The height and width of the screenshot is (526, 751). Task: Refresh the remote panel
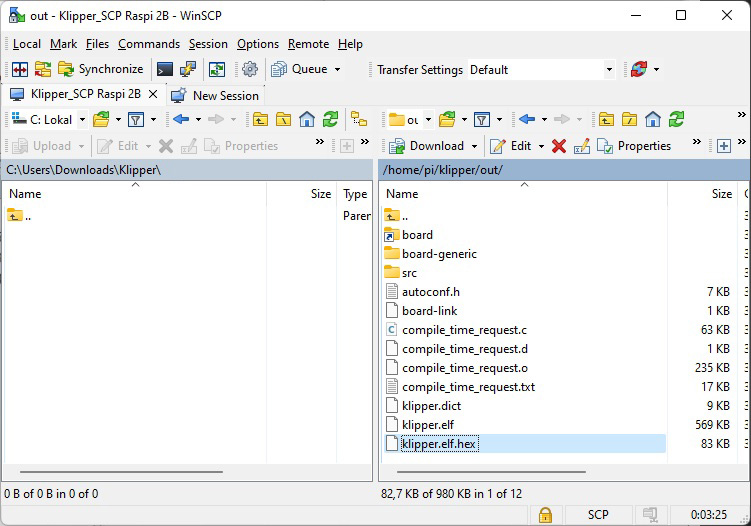676,119
